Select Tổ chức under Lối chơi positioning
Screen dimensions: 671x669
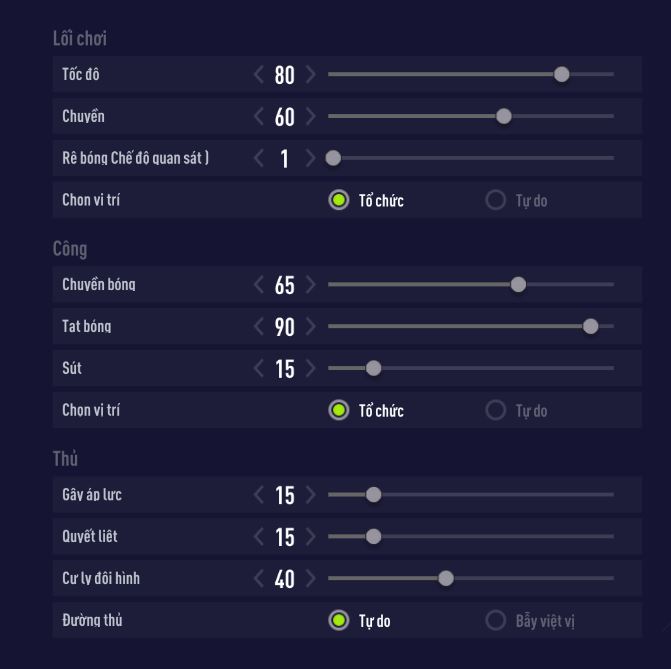pyautogui.click(x=339, y=200)
